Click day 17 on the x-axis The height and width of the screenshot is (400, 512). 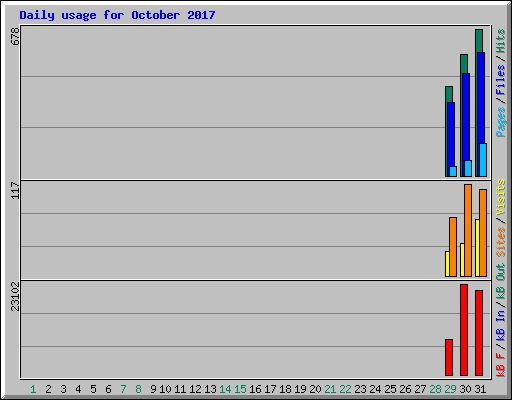270,389
